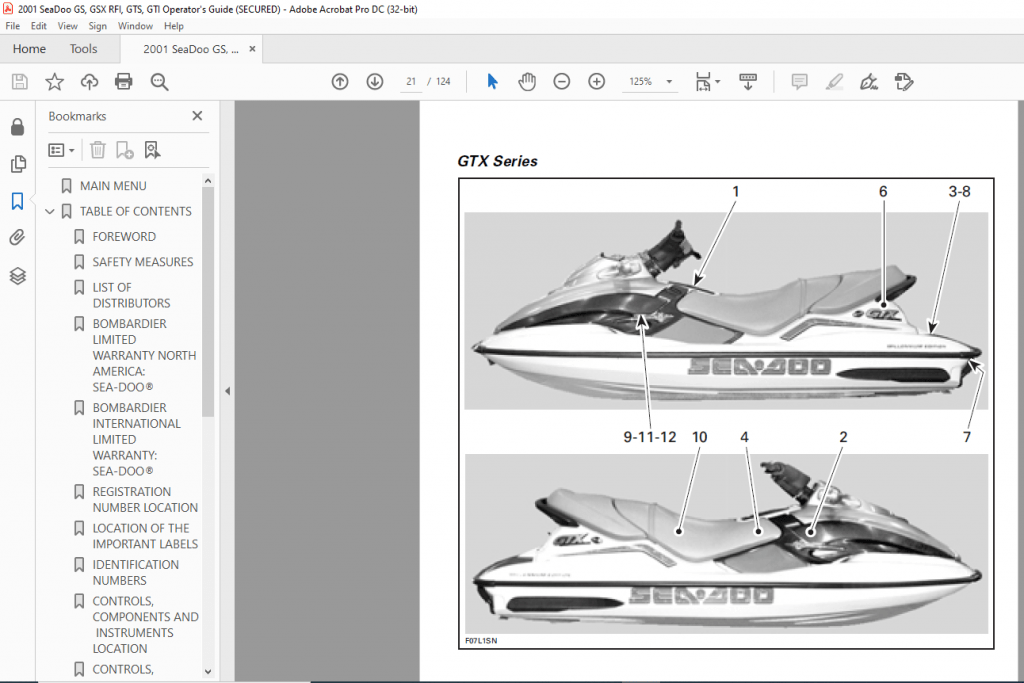Click the stamp tool icon
1024x683 pixels.
[904, 82]
